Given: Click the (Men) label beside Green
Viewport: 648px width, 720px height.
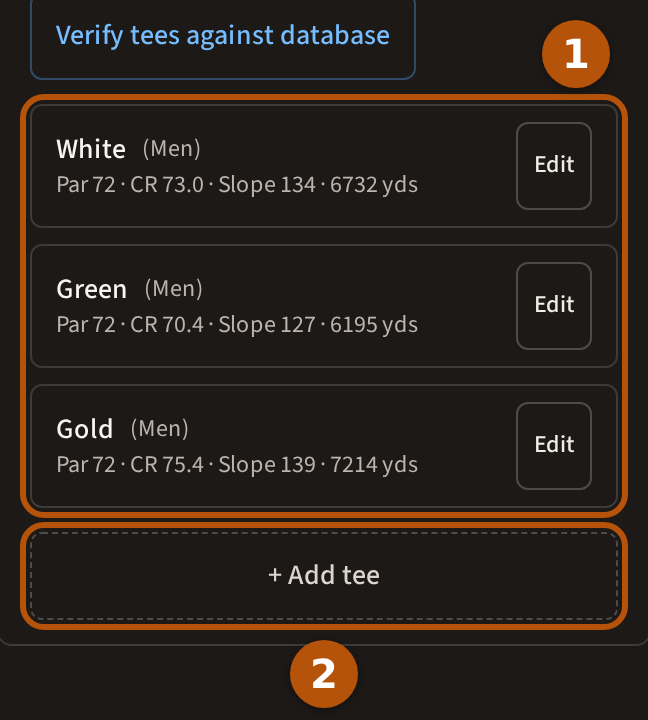Looking at the screenshot, I should [x=174, y=289].
